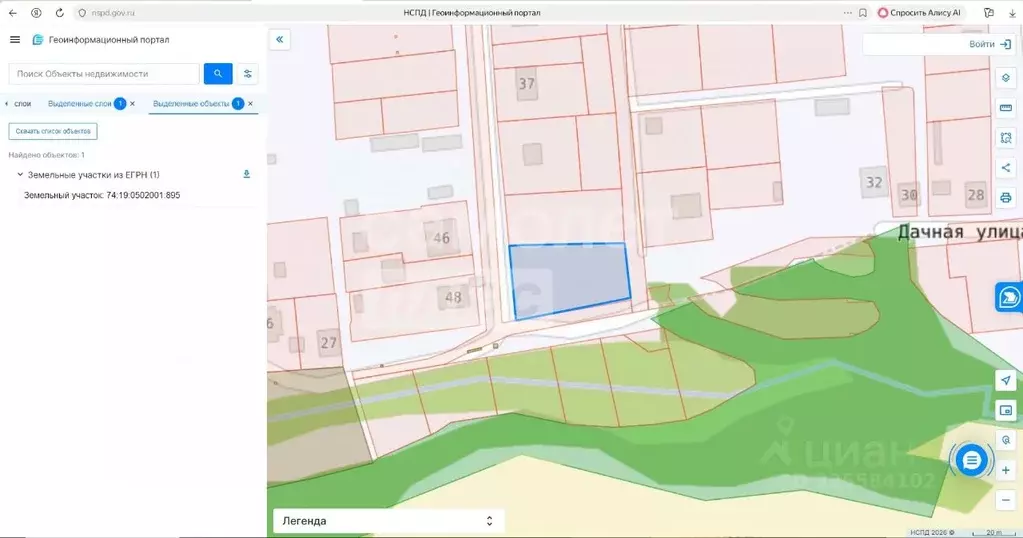Collapse the left sidebar panel
The width and height of the screenshot is (1023, 538).
point(280,39)
